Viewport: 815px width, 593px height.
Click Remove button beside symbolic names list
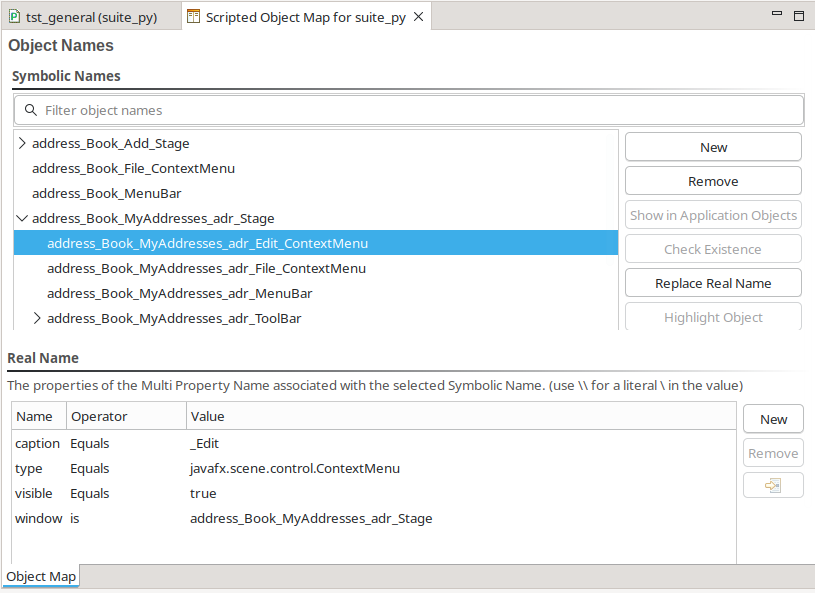click(x=713, y=181)
